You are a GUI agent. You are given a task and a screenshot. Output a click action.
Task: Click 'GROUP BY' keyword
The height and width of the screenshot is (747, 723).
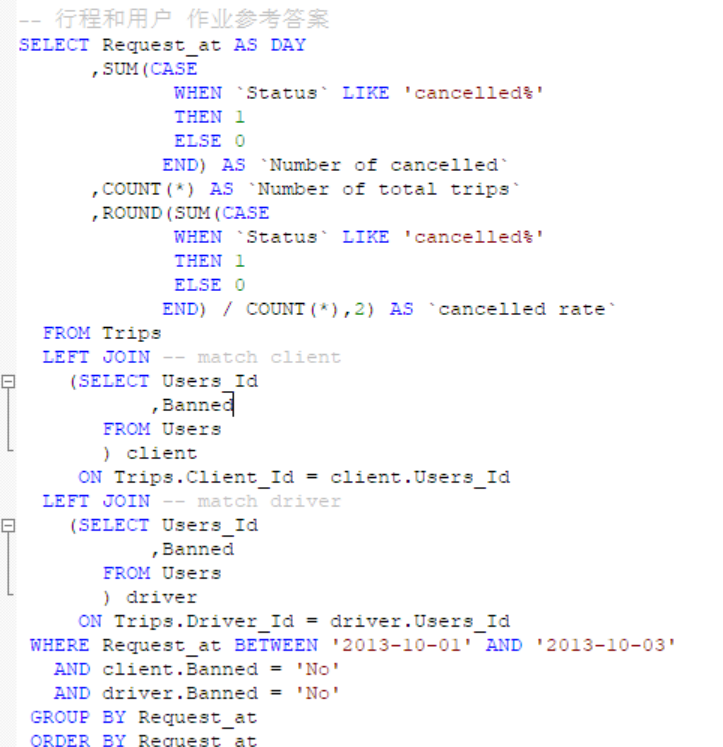78,717
